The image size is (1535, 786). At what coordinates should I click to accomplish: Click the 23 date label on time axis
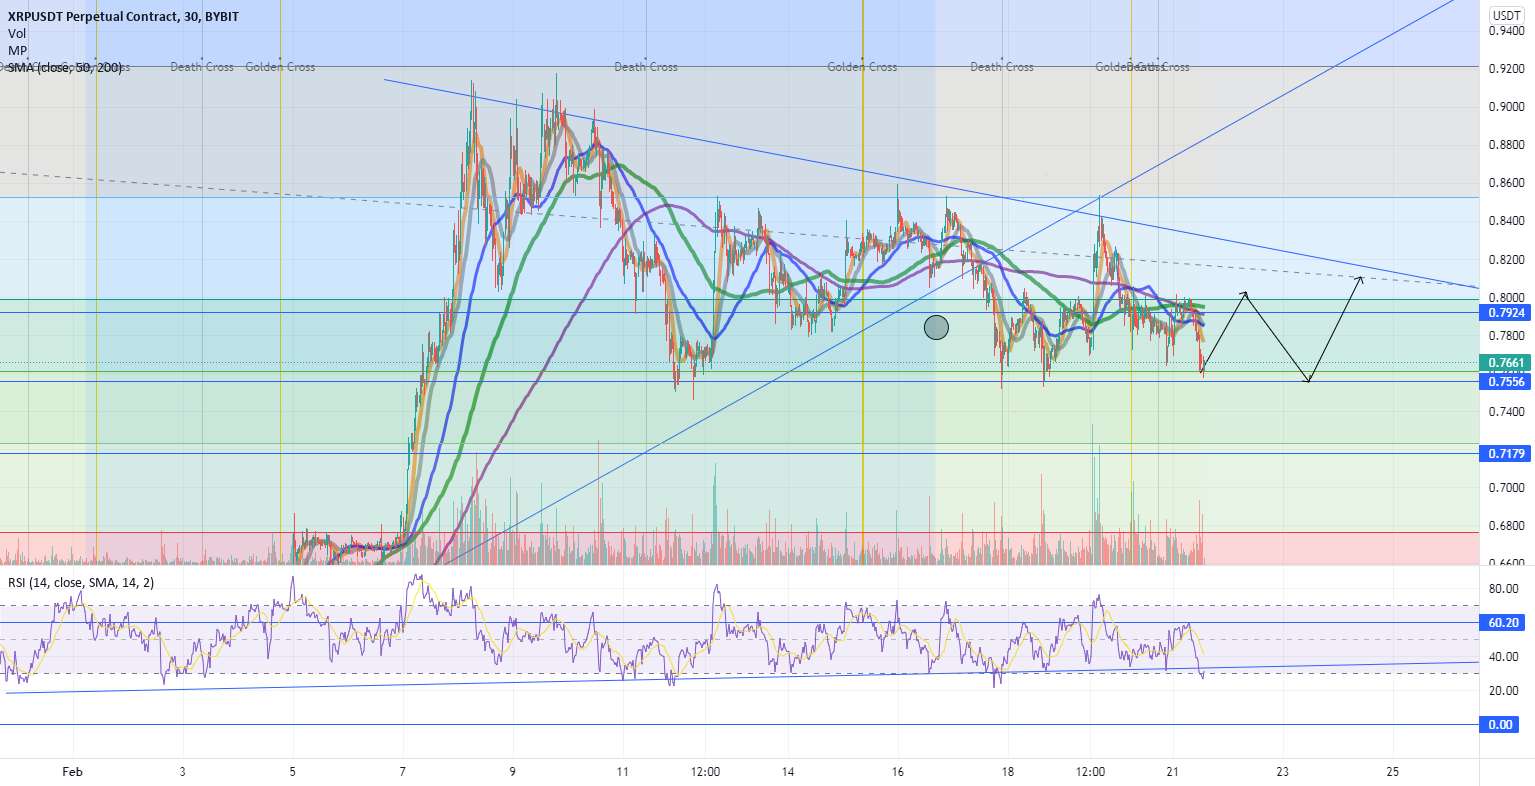tap(1283, 772)
